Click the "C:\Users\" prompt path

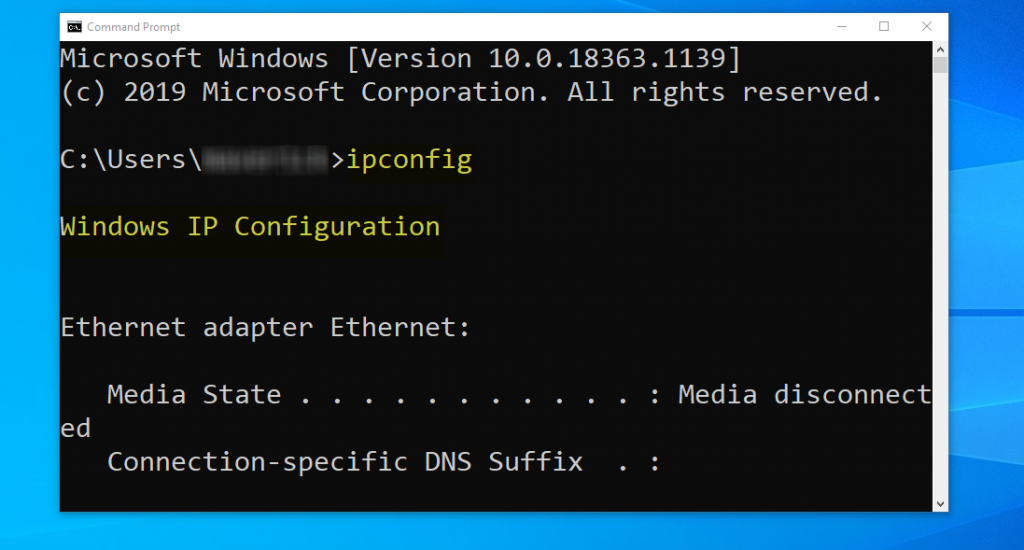tap(131, 160)
